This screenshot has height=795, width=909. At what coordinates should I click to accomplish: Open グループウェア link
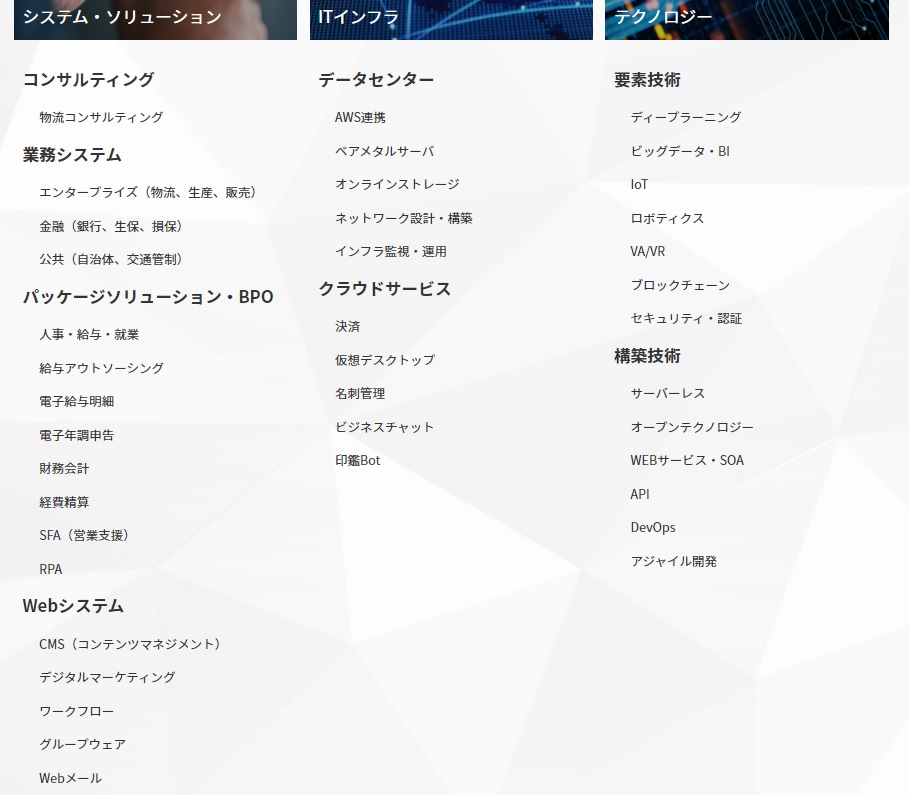(x=82, y=744)
